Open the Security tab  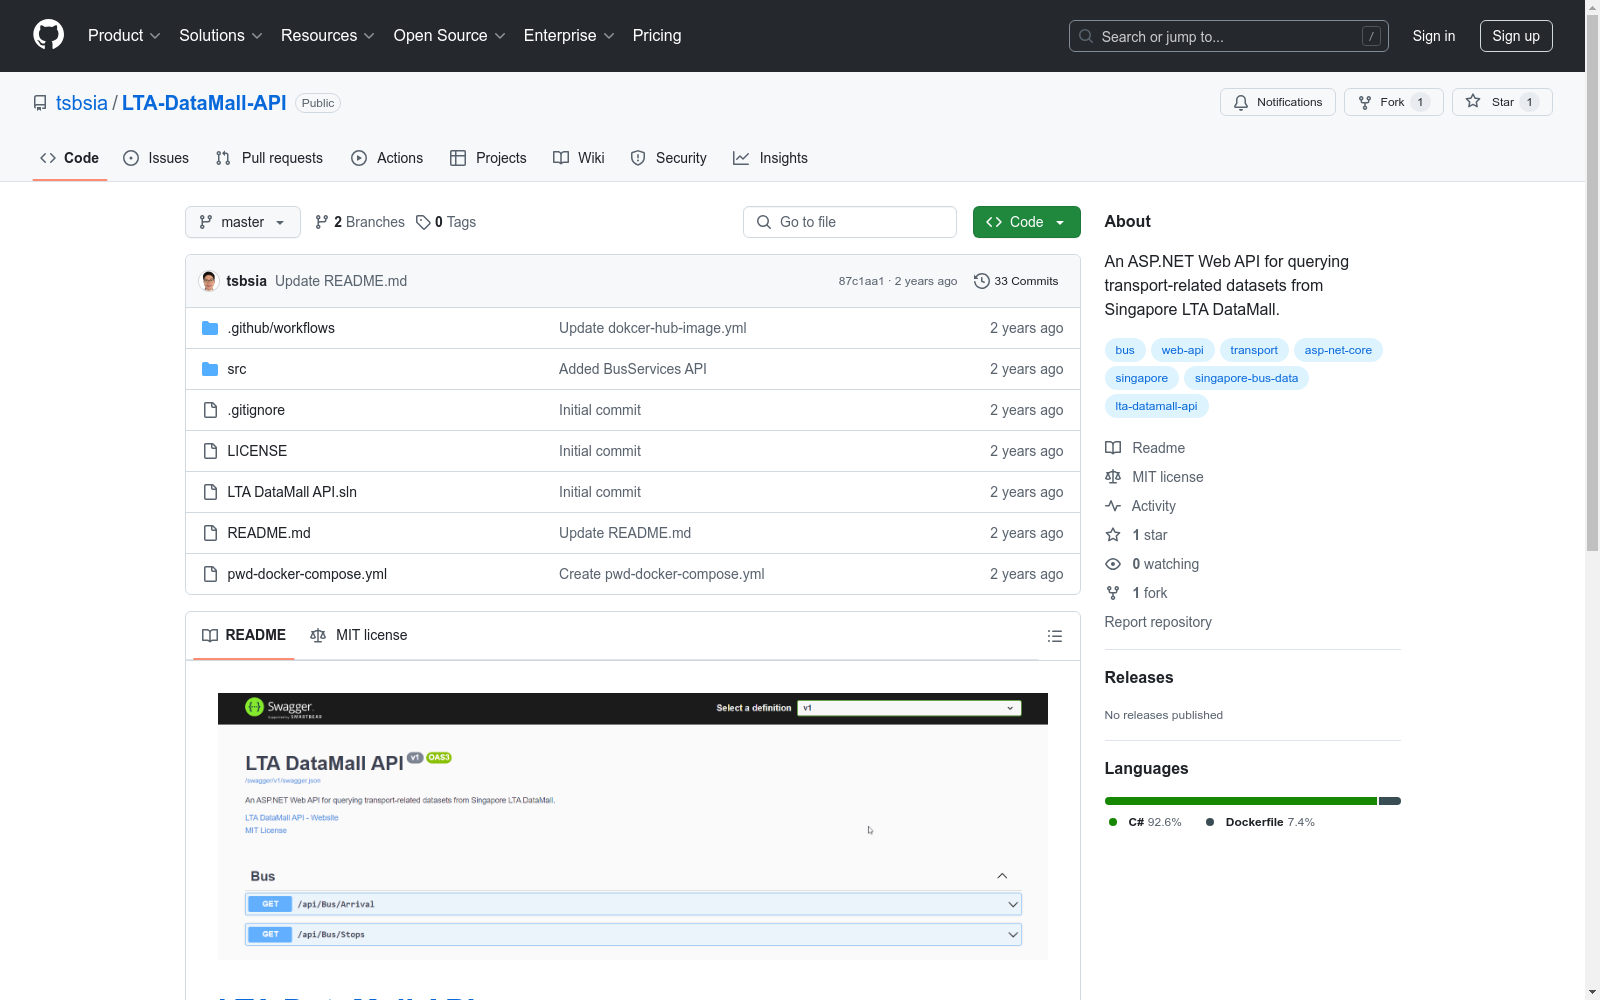(x=669, y=158)
